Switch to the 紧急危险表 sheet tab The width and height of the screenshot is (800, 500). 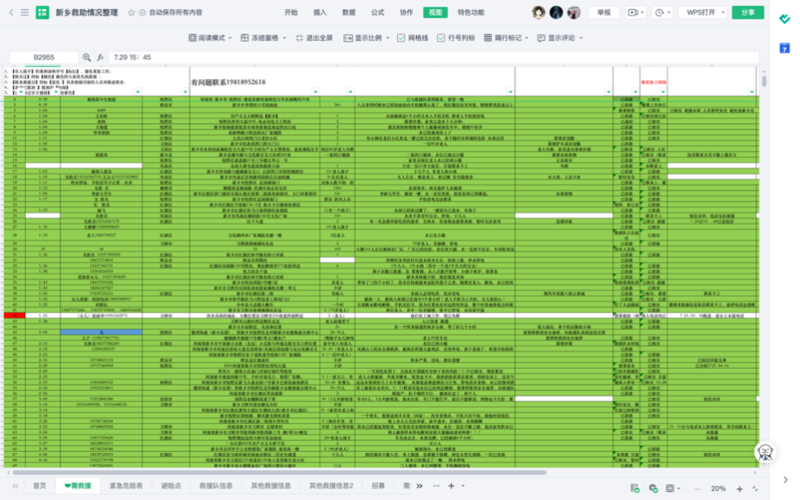(x=126, y=486)
